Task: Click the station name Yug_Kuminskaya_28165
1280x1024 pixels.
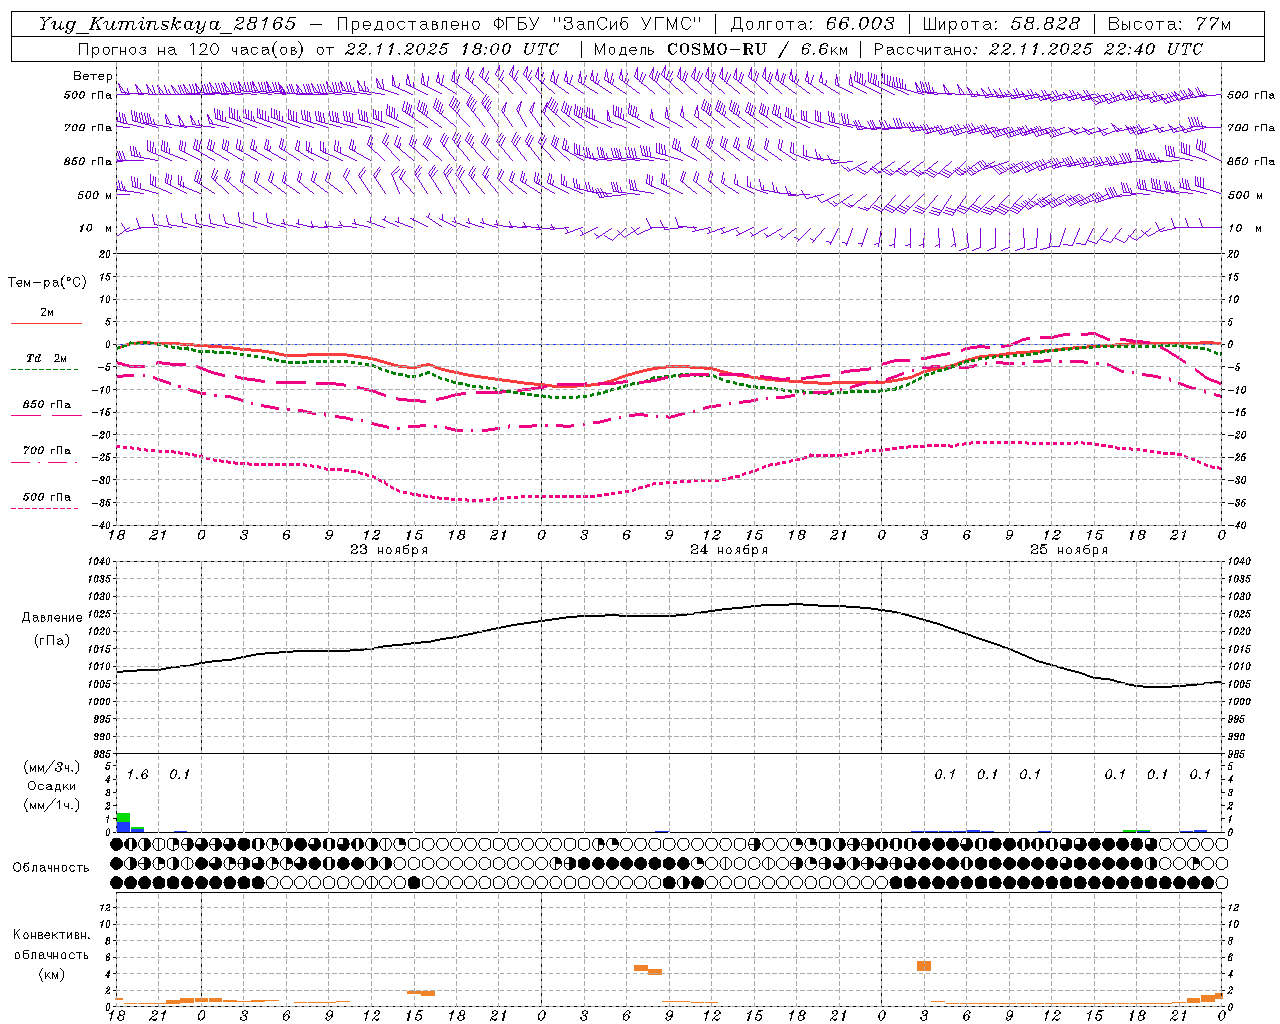Action: 167,24
